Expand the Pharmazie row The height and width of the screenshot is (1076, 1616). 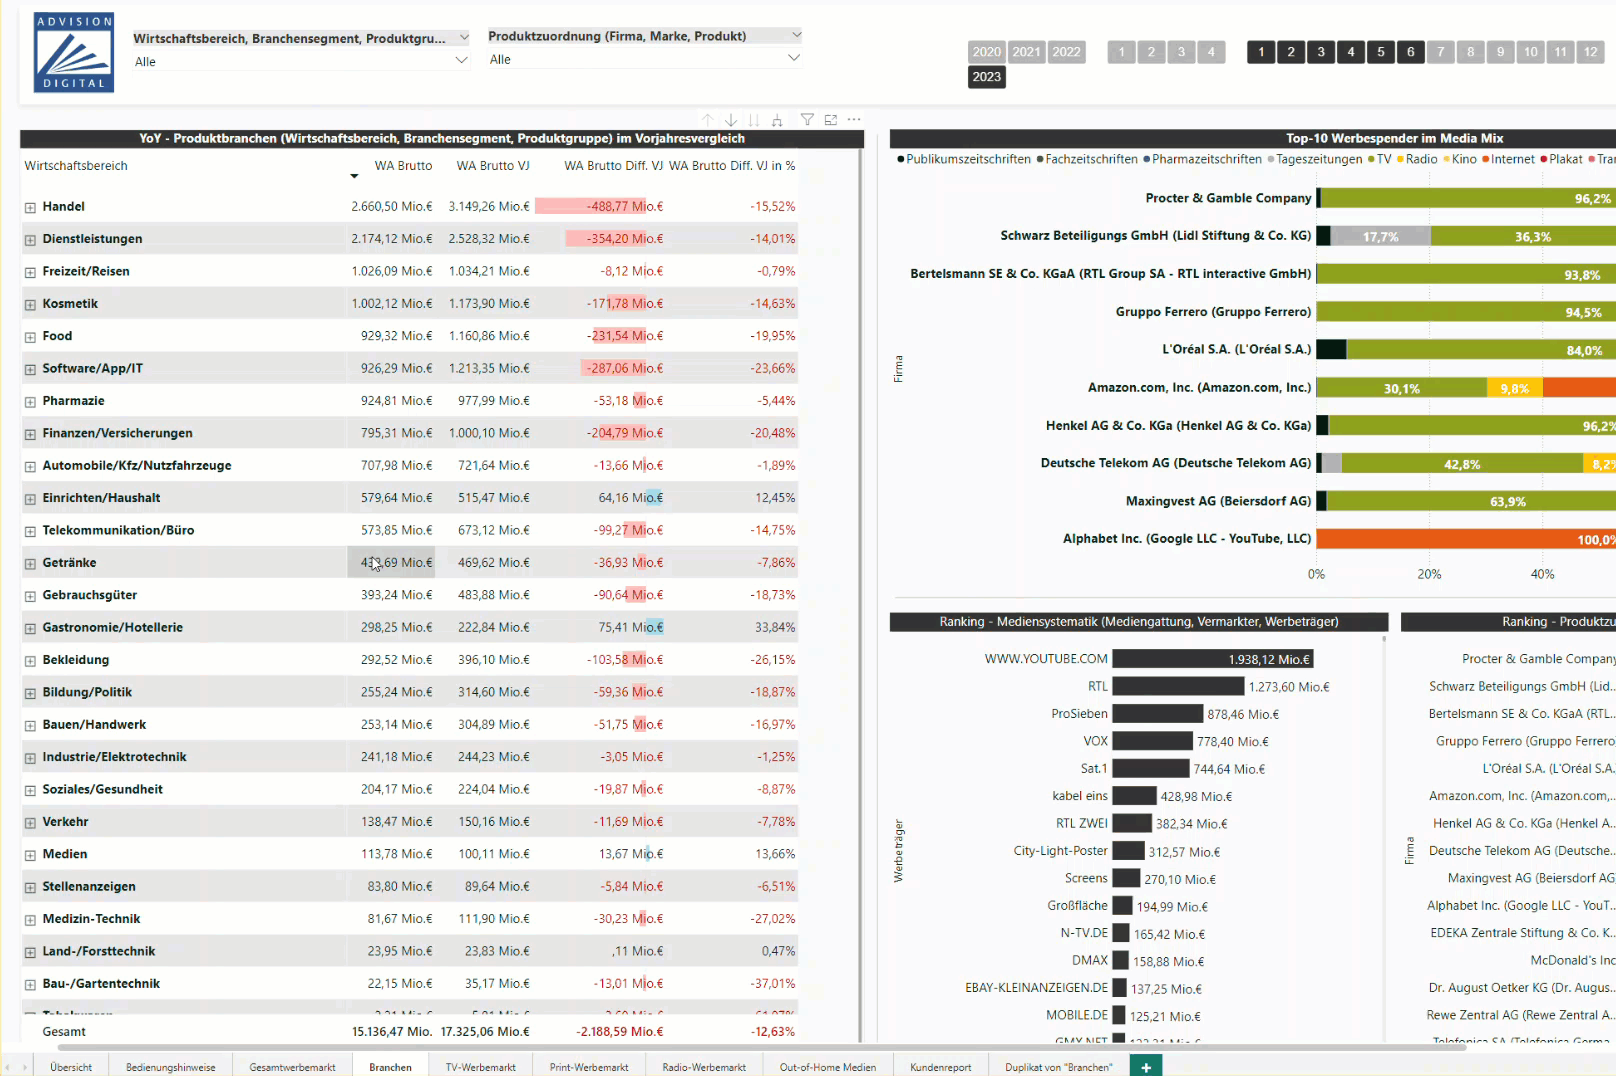(x=30, y=402)
